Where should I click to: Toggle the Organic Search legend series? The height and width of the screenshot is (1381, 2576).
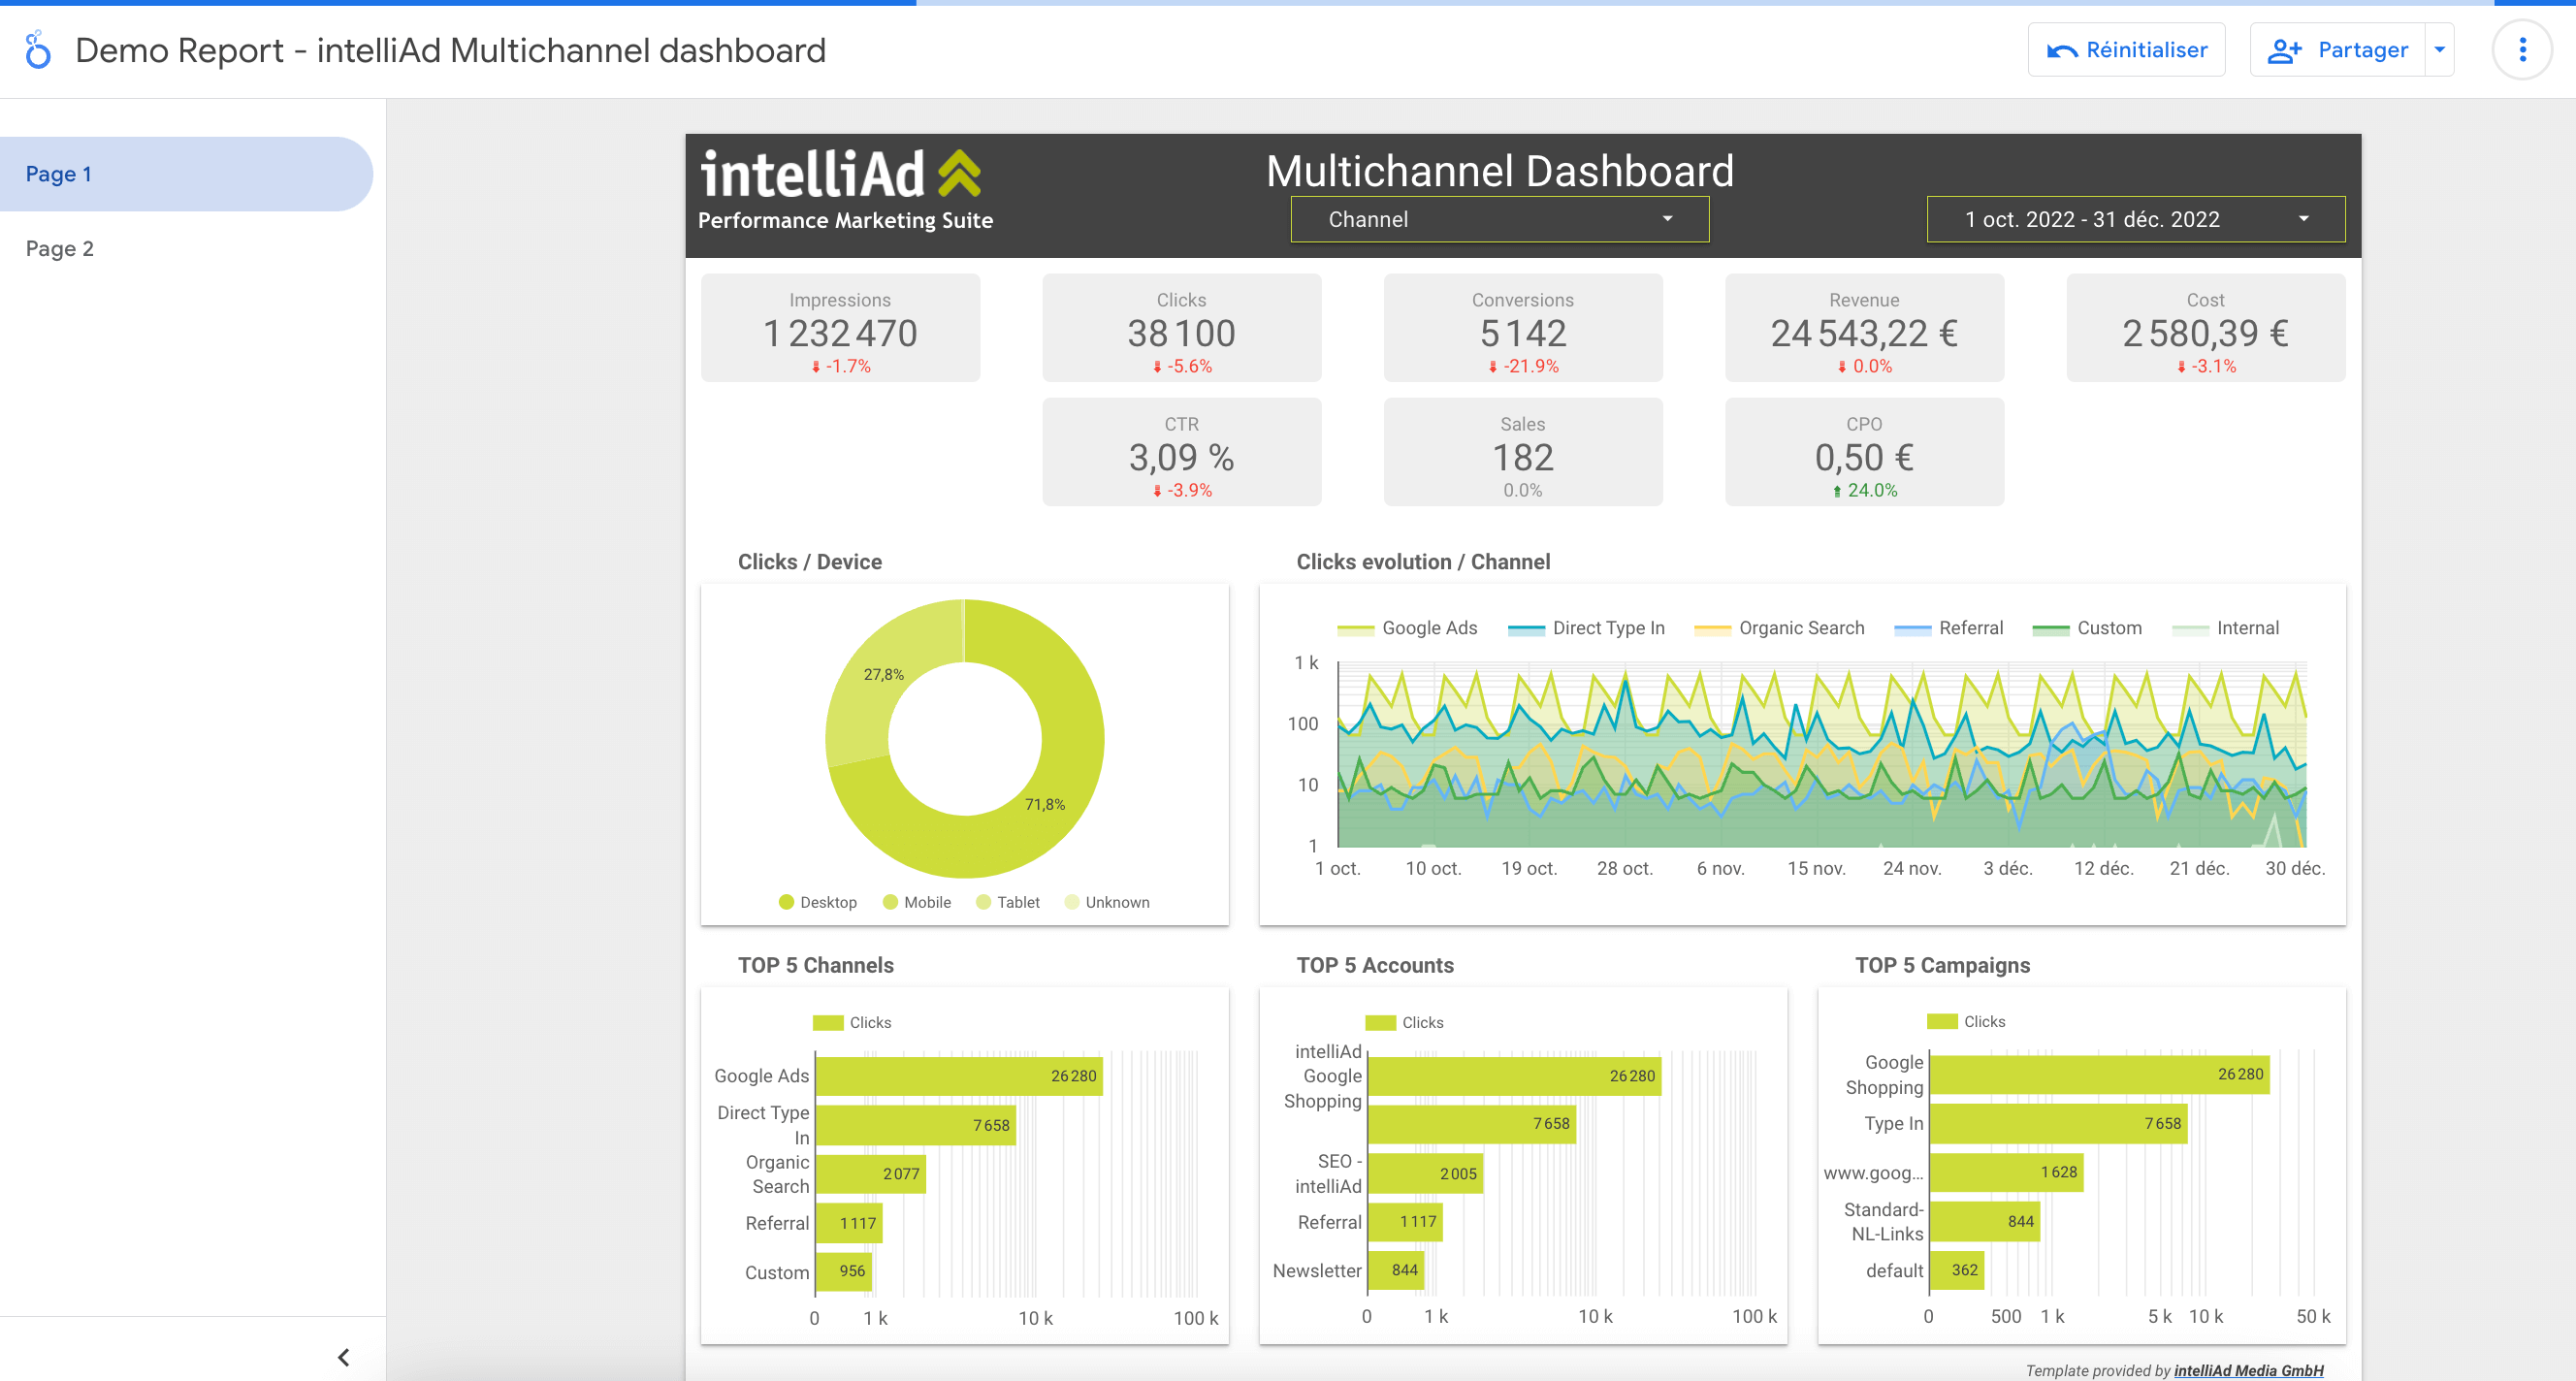point(1779,628)
